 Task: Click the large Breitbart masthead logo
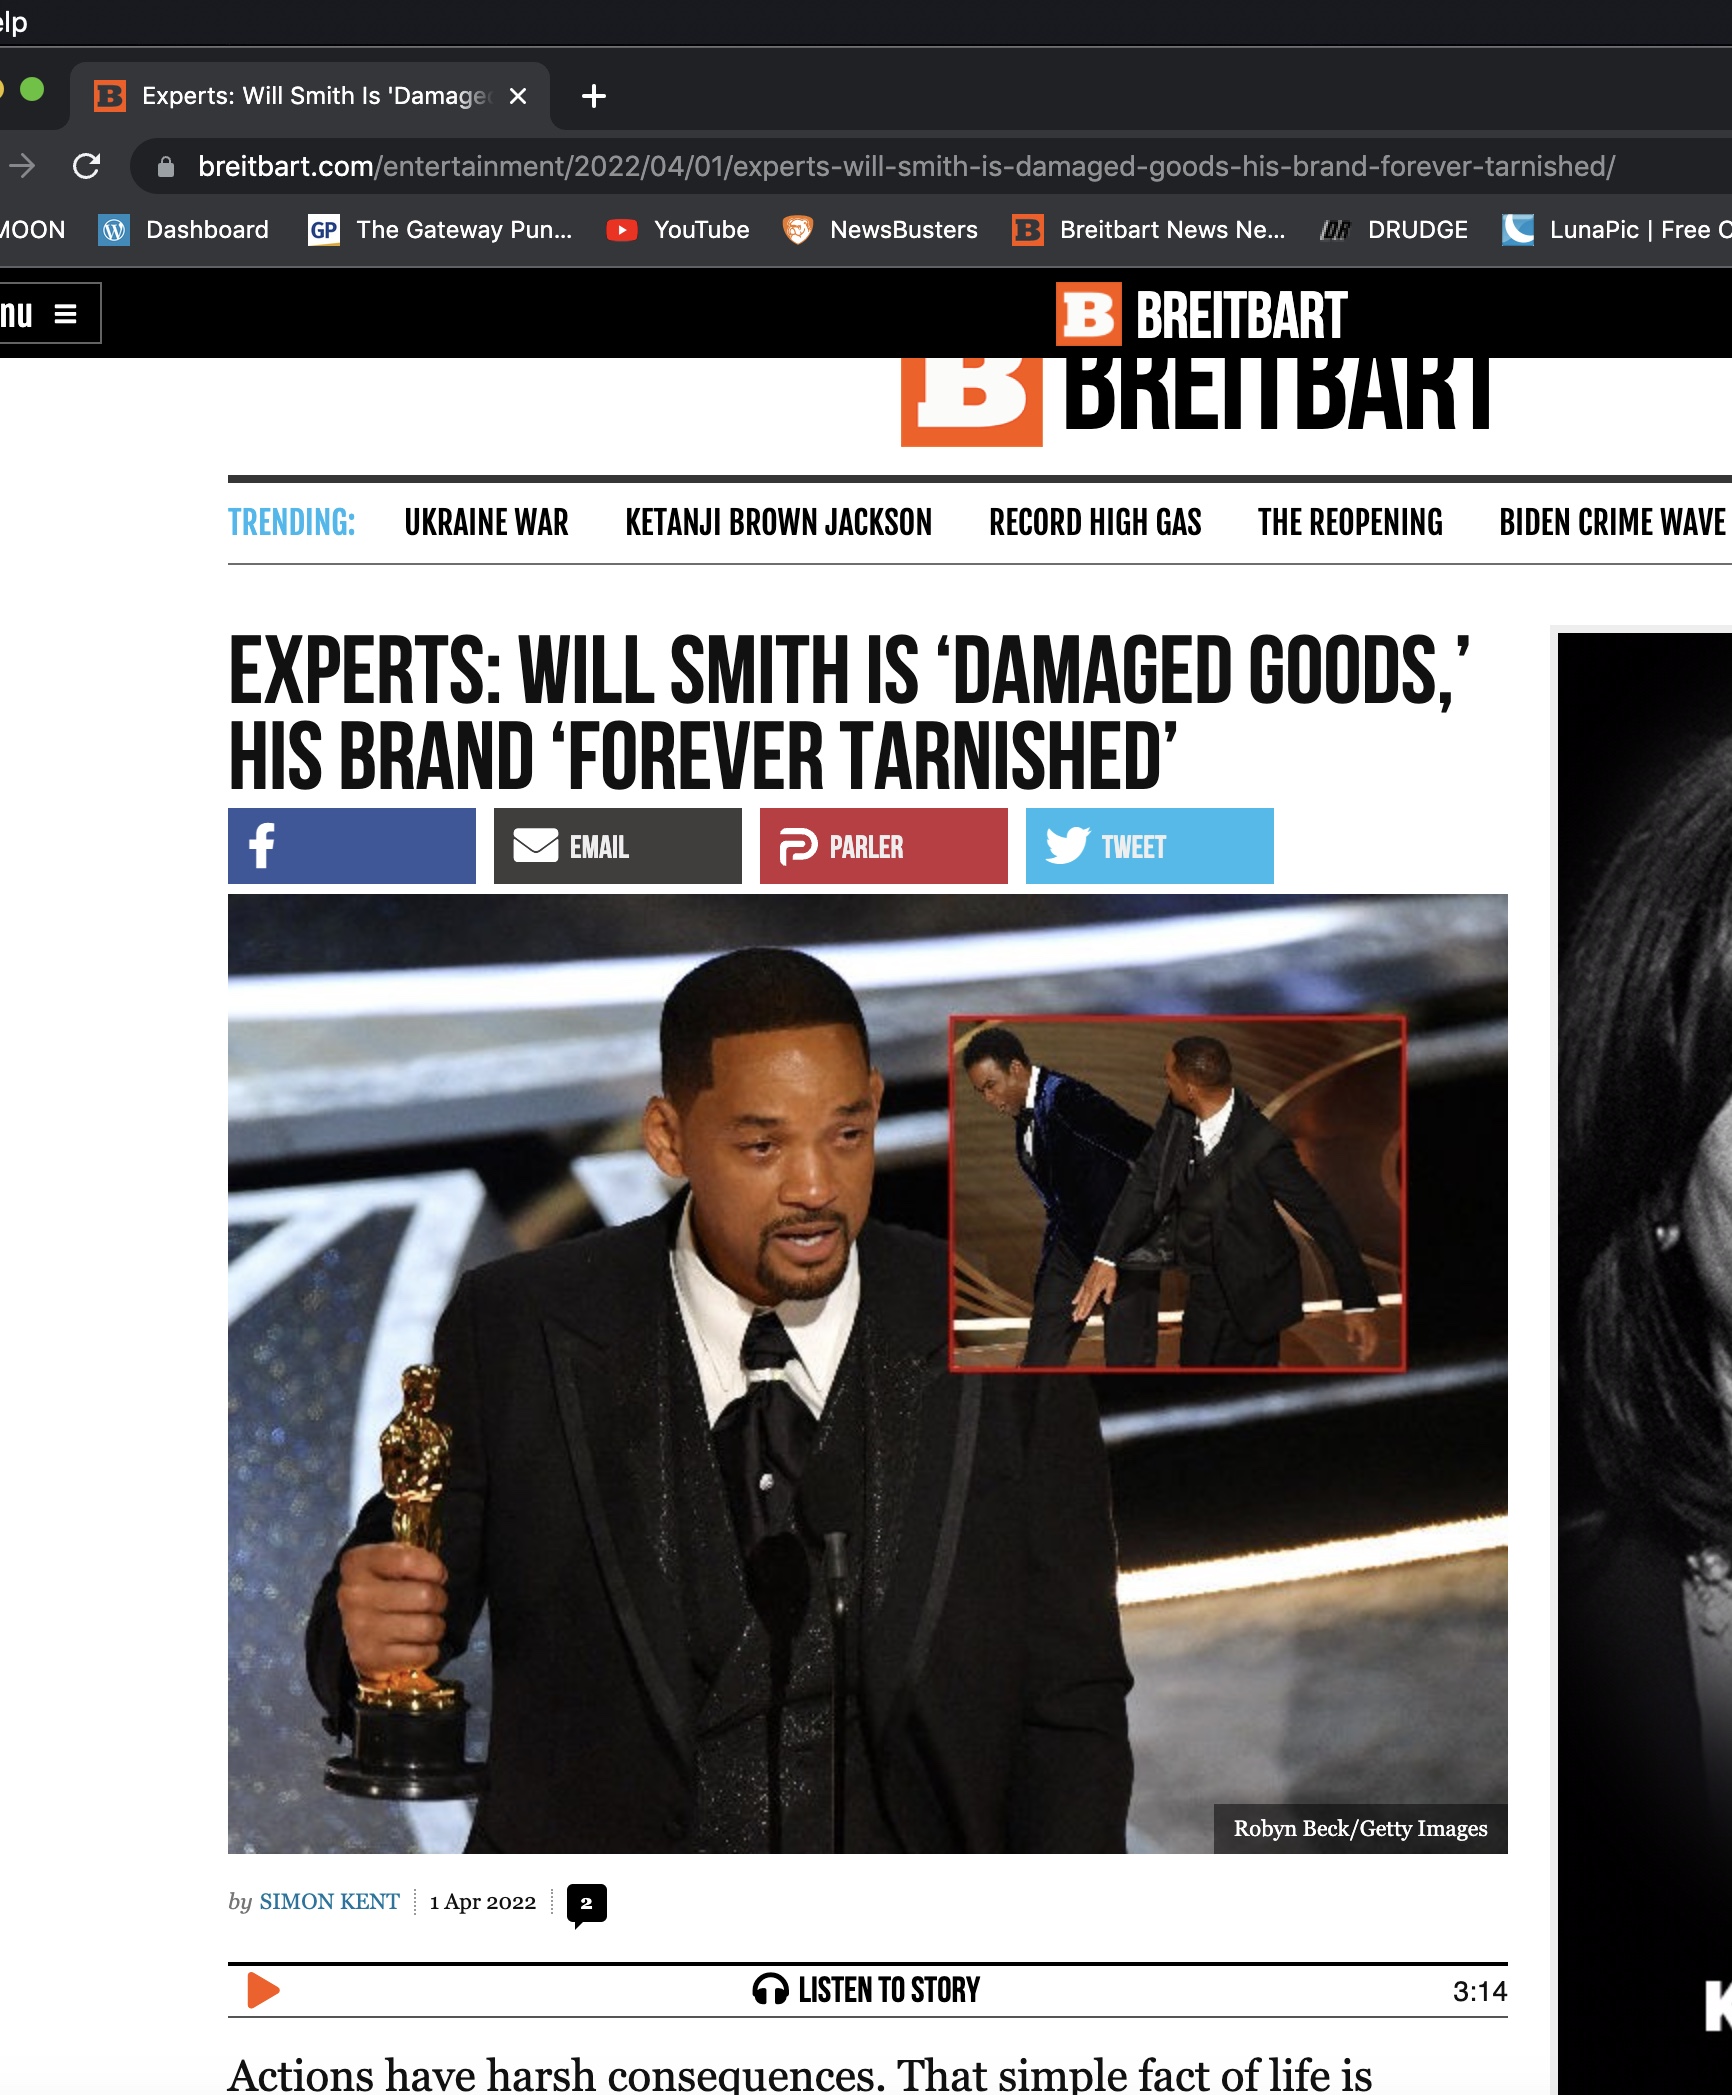[x=1196, y=402]
